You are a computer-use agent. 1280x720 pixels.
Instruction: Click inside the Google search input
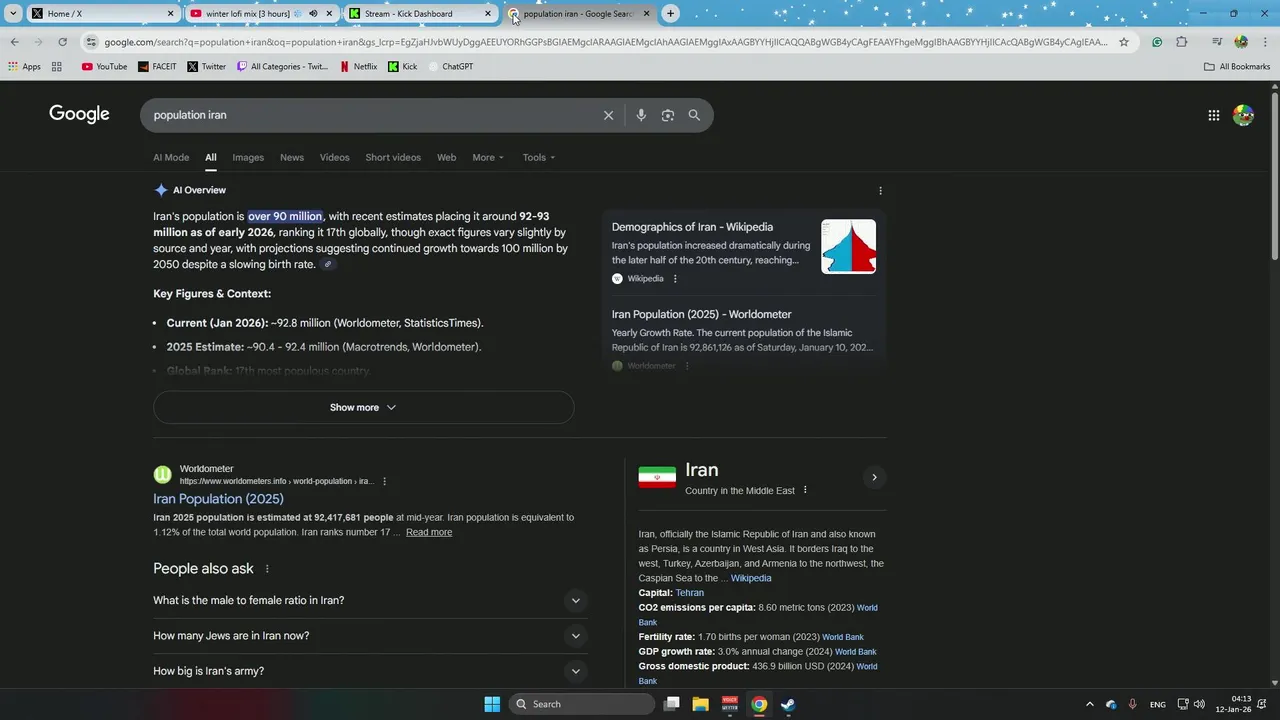pyautogui.click(x=370, y=115)
